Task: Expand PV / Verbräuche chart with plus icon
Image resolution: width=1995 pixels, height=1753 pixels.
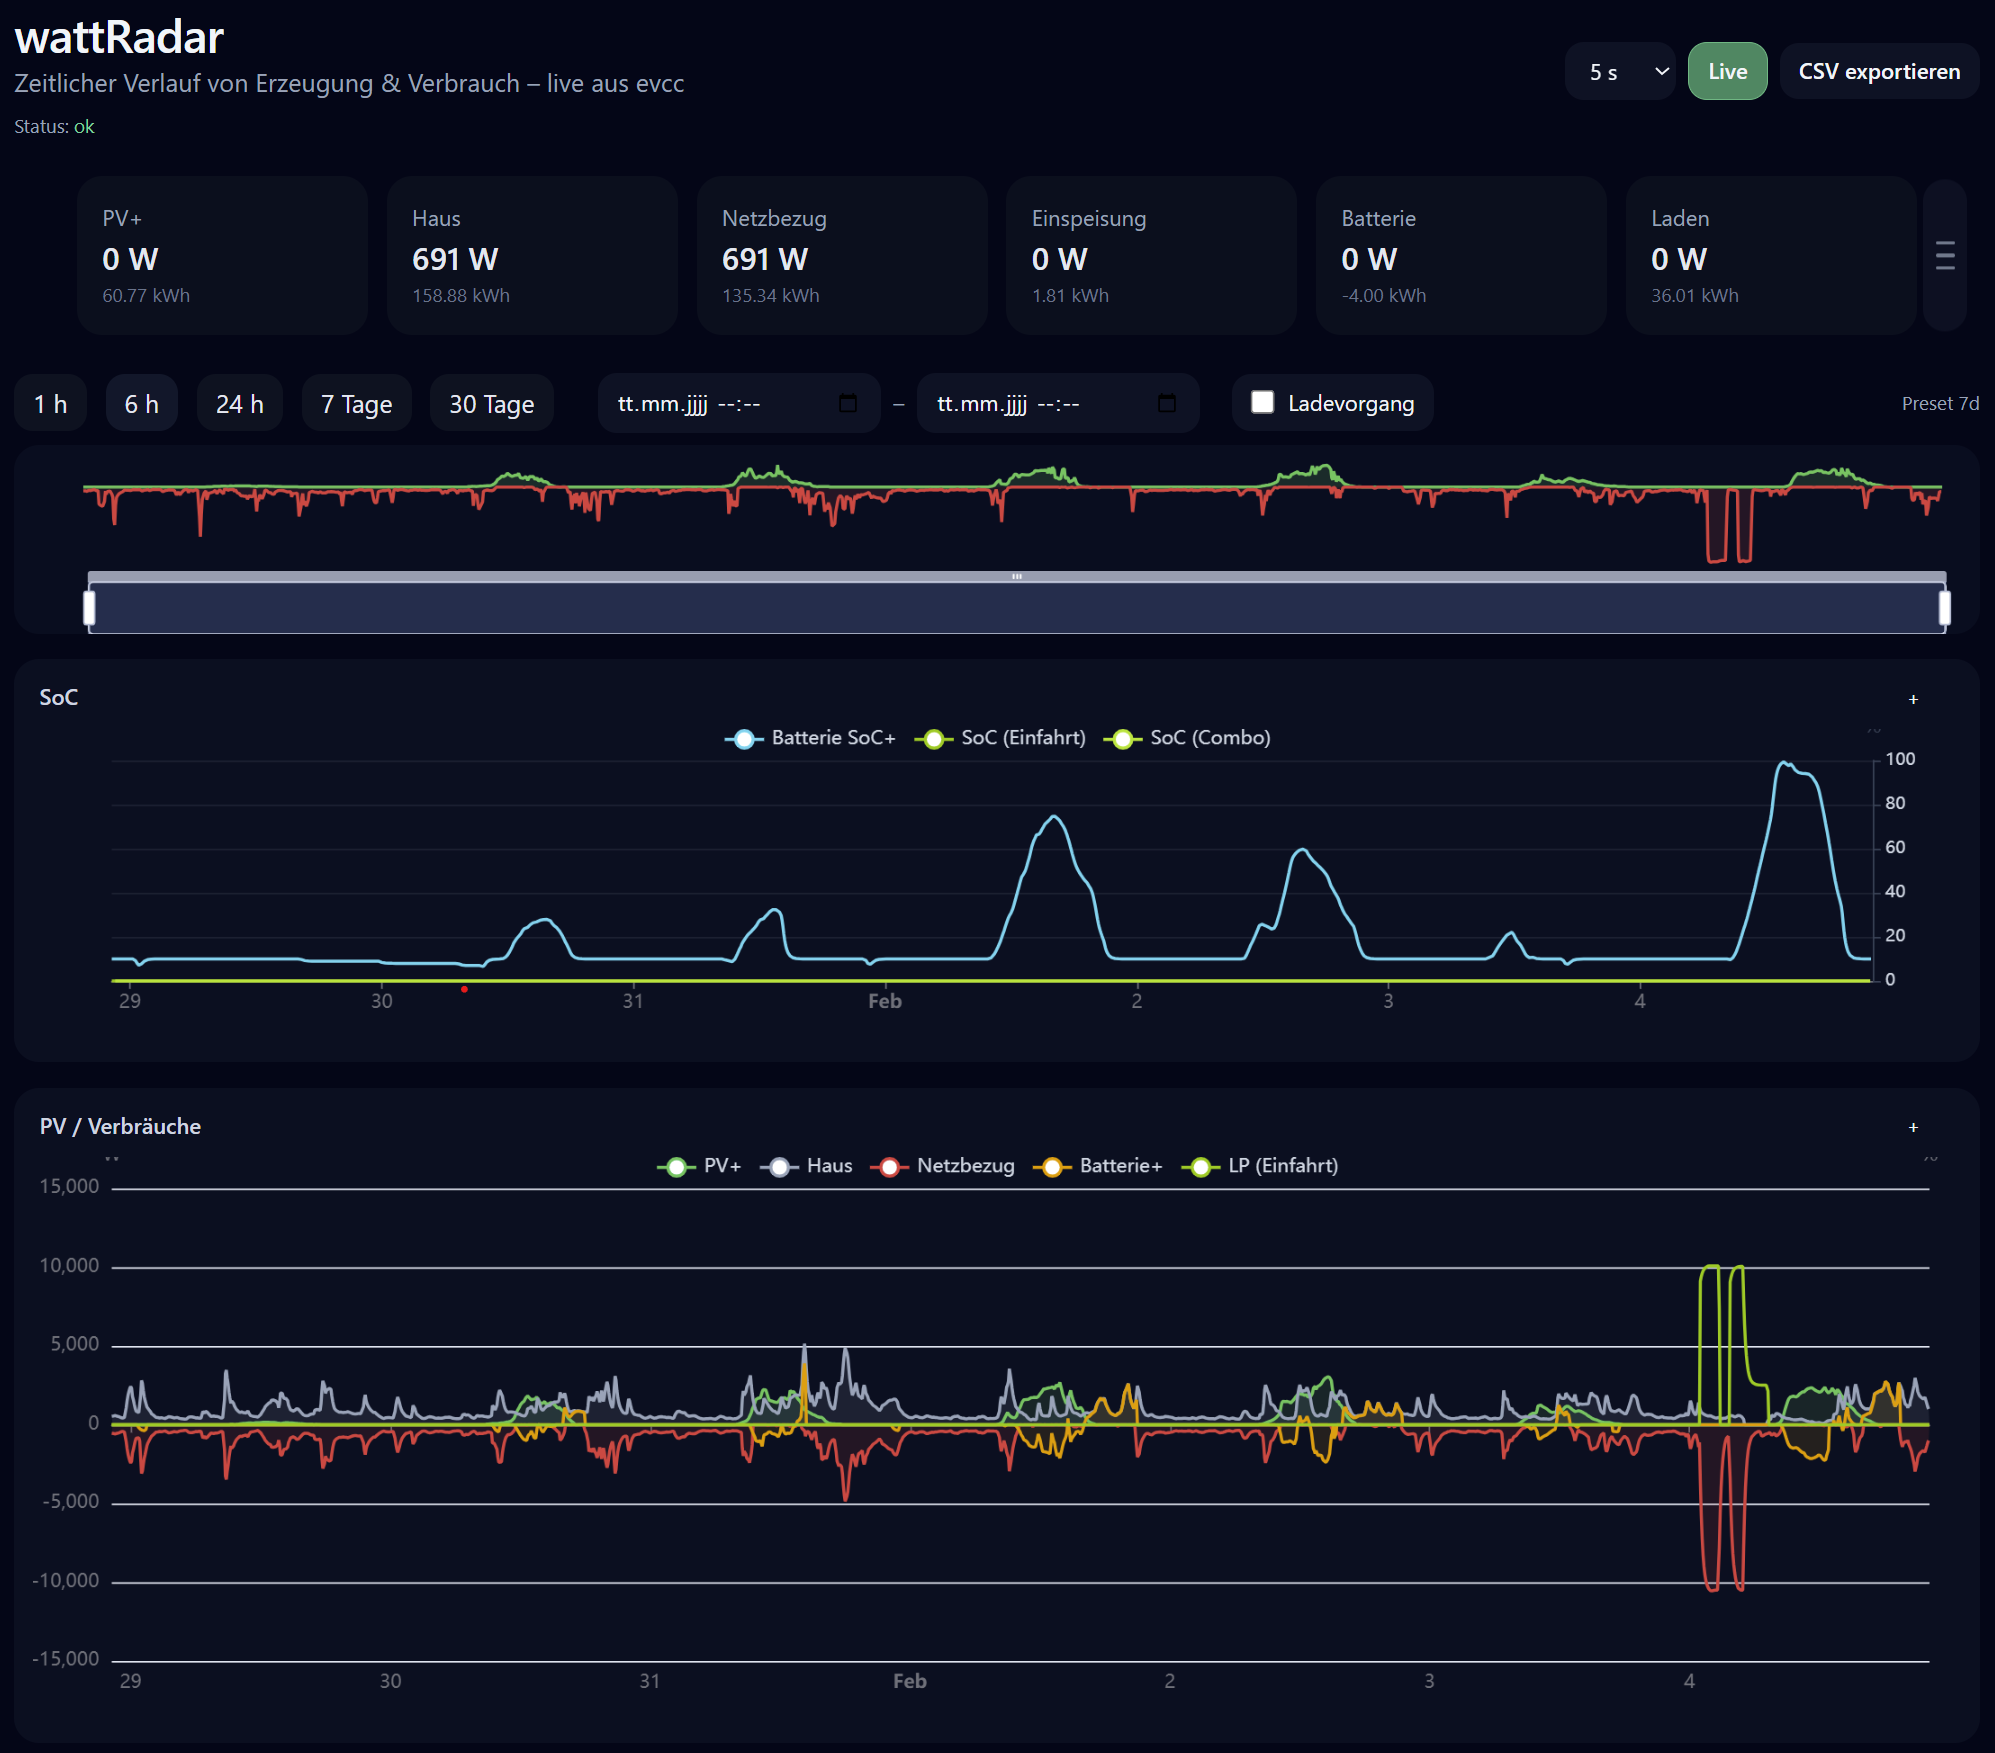Action: [x=1912, y=1127]
